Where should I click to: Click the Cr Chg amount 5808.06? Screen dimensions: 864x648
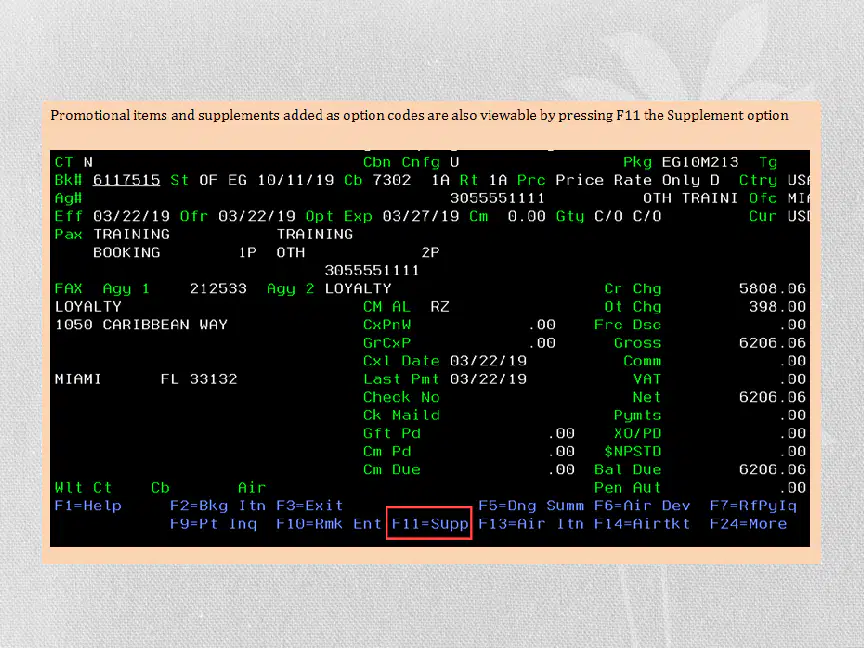tap(772, 289)
